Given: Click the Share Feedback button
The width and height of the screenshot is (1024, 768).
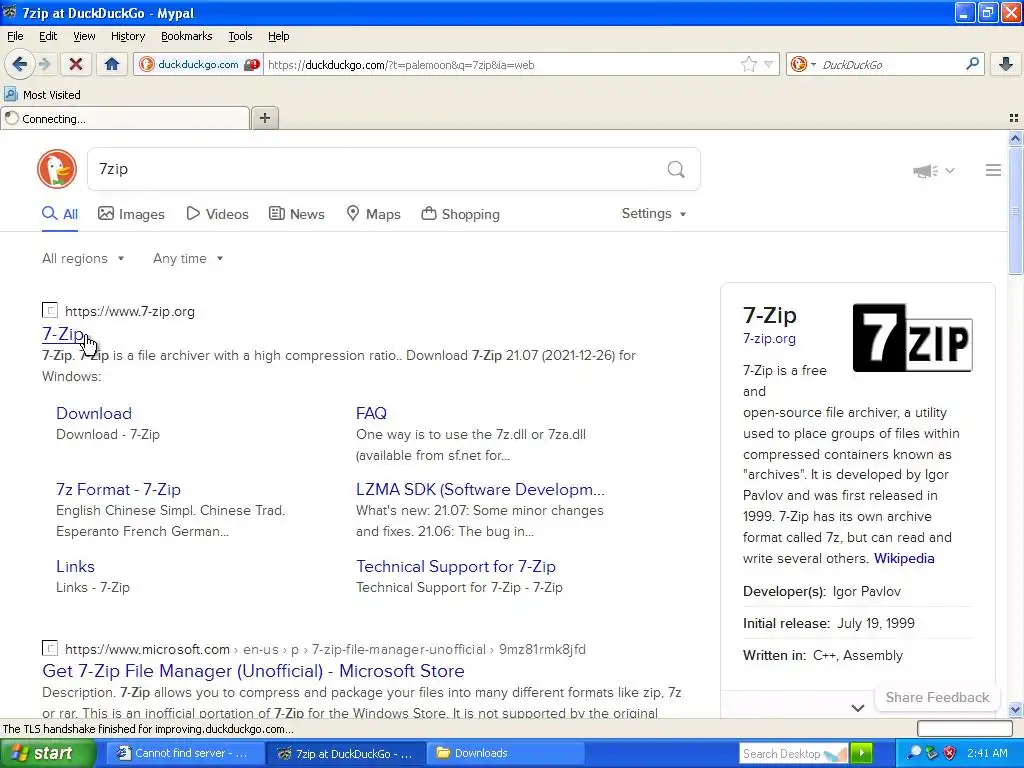Looking at the screenshot, I should (x=937, y=697).
